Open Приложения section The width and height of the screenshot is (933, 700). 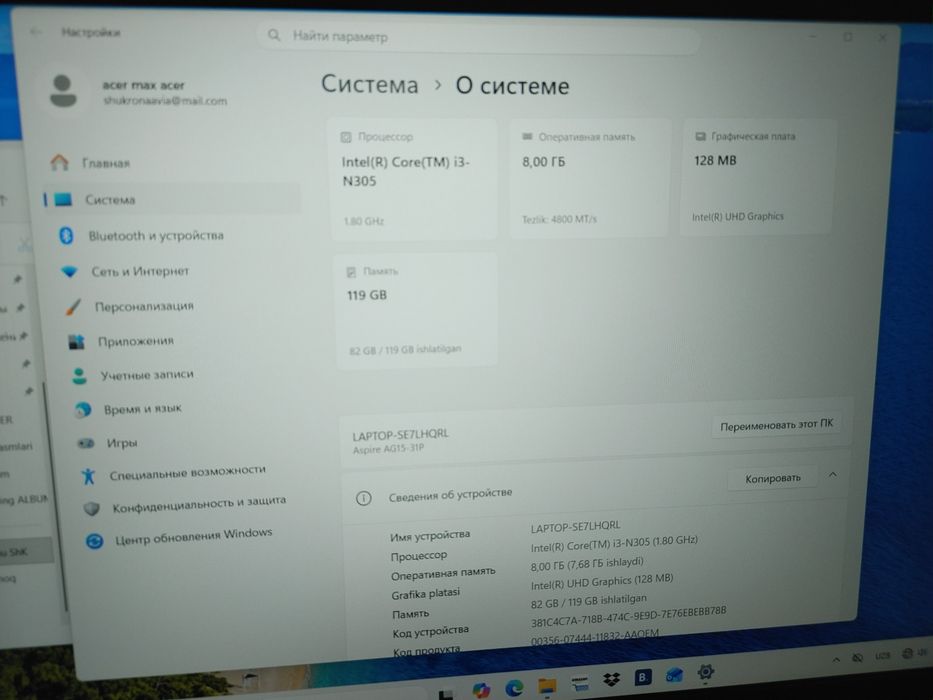pos(121,341)
